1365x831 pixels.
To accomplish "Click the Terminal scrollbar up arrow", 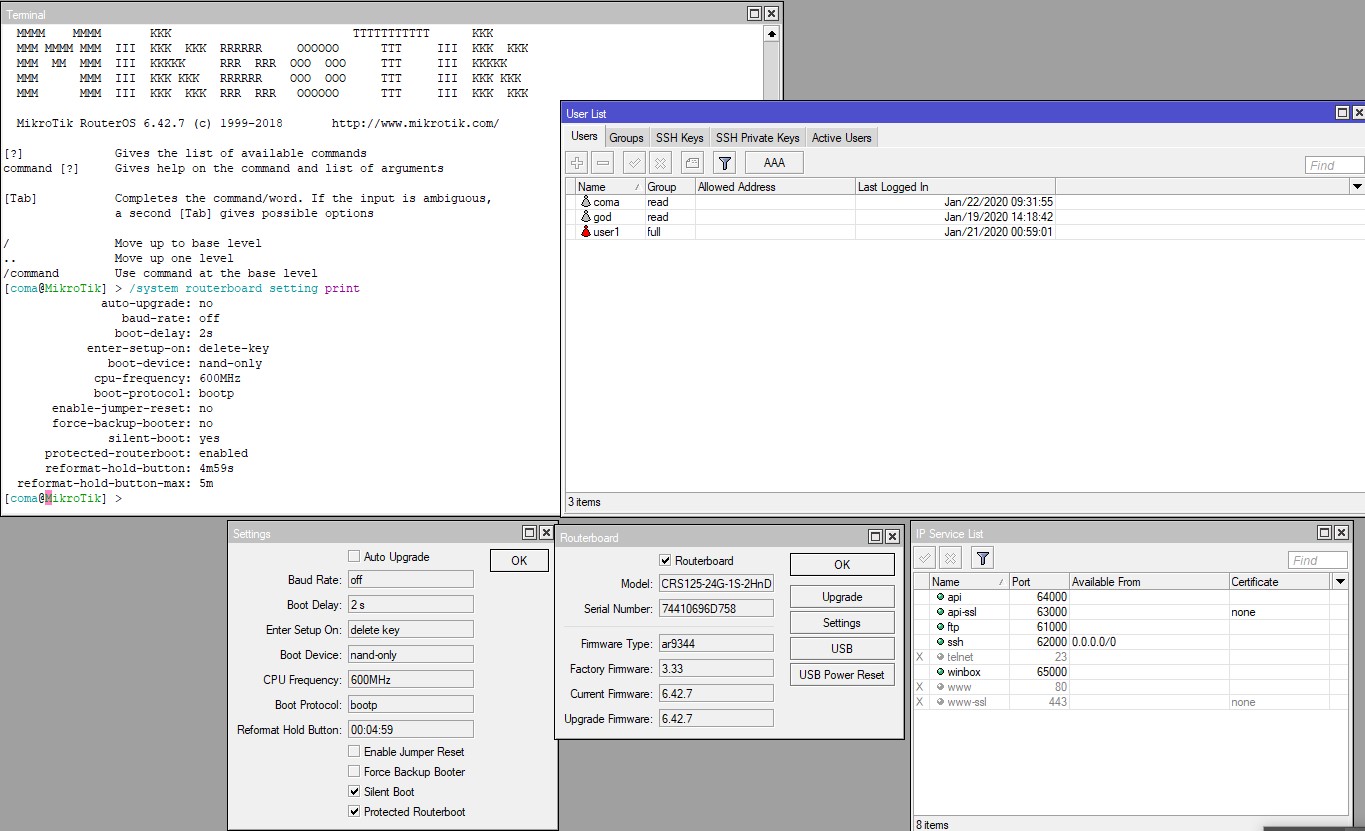I will [x=771, y=33].
